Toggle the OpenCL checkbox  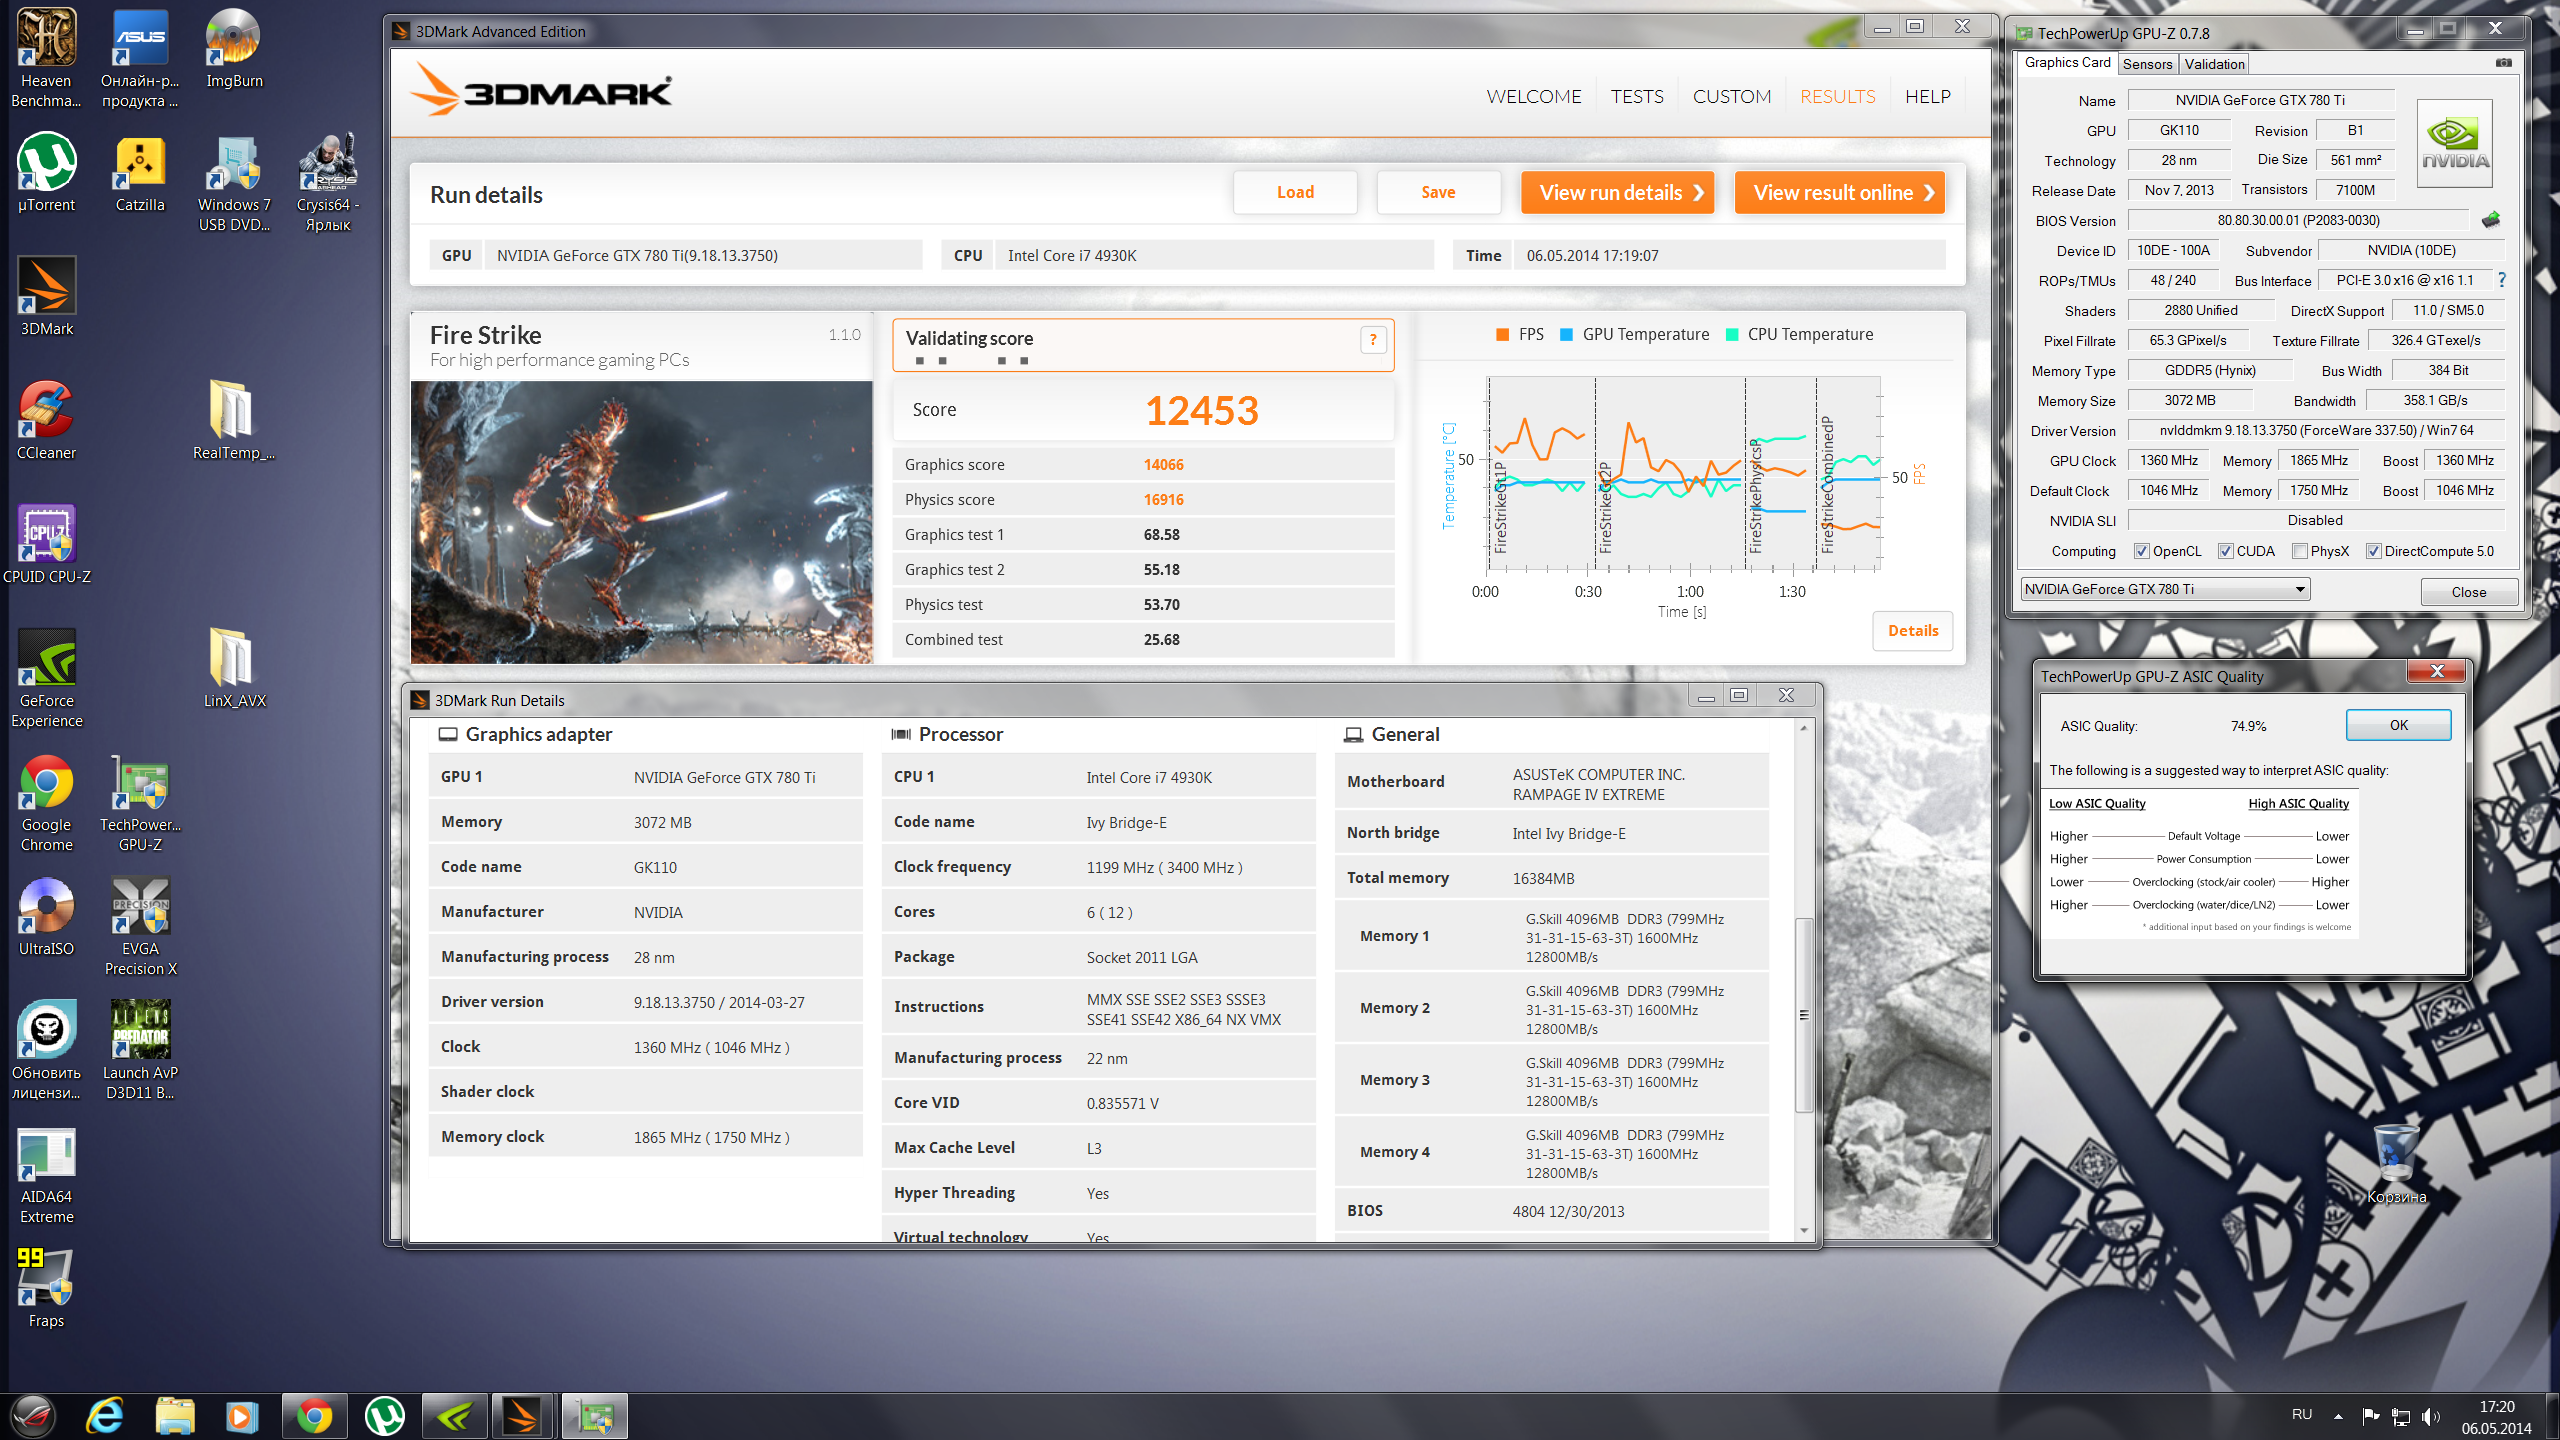pos(2141,551)
